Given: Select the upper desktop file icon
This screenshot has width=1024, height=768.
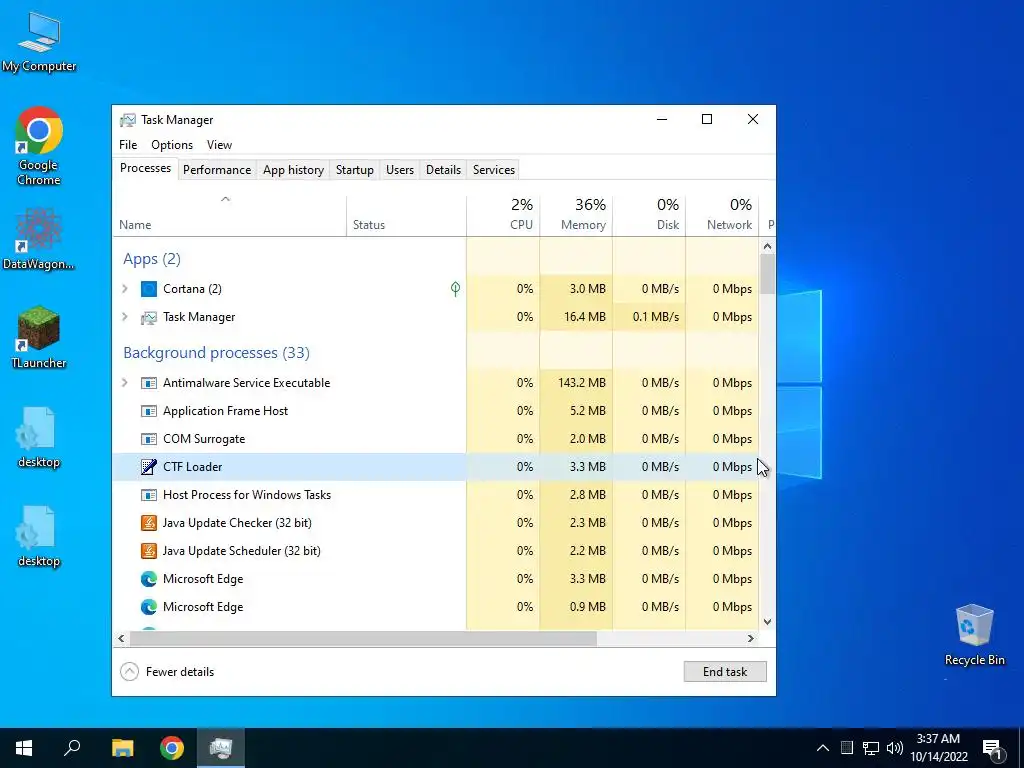Looking at the screenshot, I should pos(39,438).
